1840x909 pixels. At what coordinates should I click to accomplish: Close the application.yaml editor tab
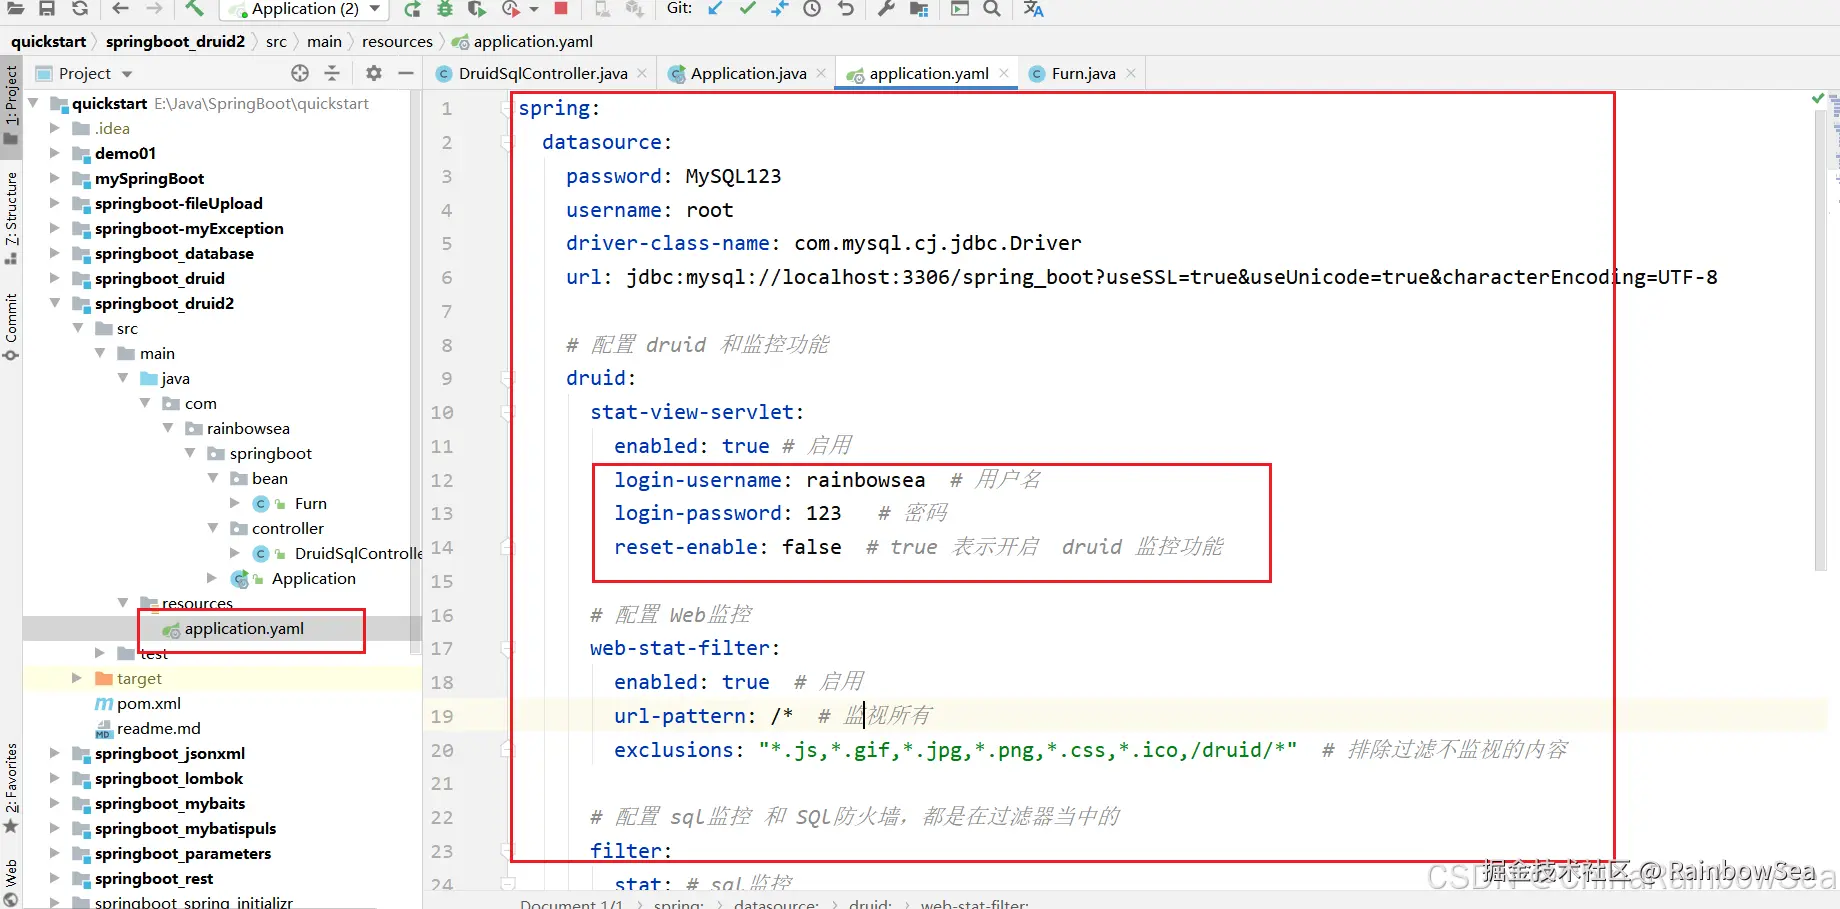(1004, 73)
